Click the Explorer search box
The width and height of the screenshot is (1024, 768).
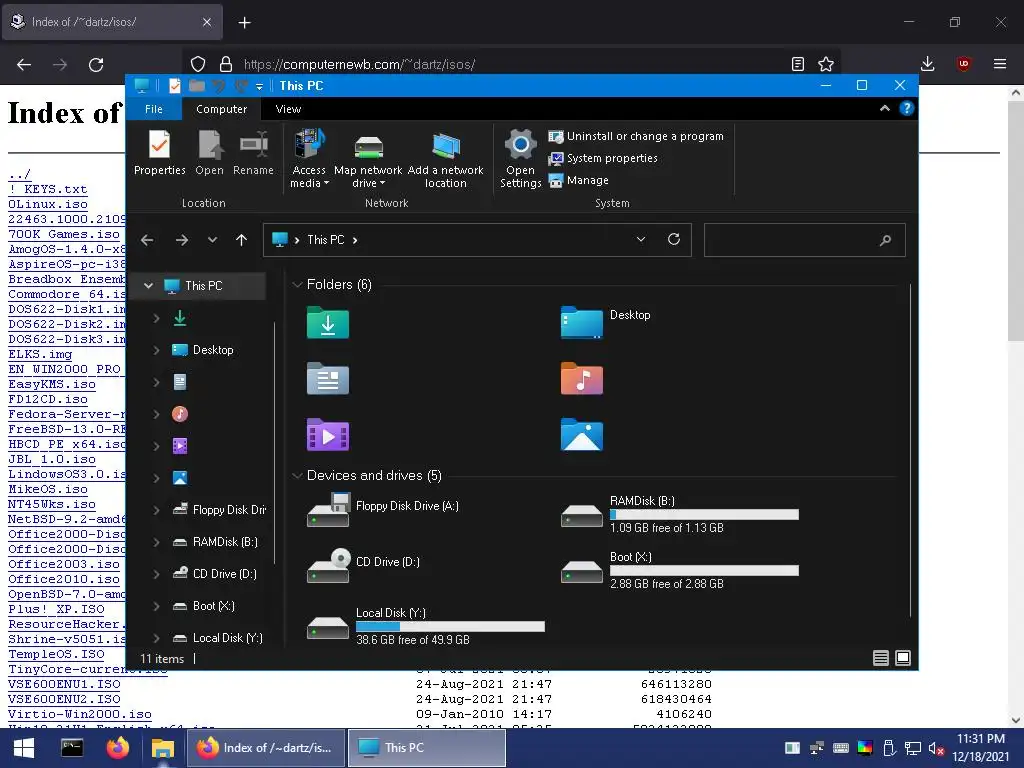[x=805, y=240]
